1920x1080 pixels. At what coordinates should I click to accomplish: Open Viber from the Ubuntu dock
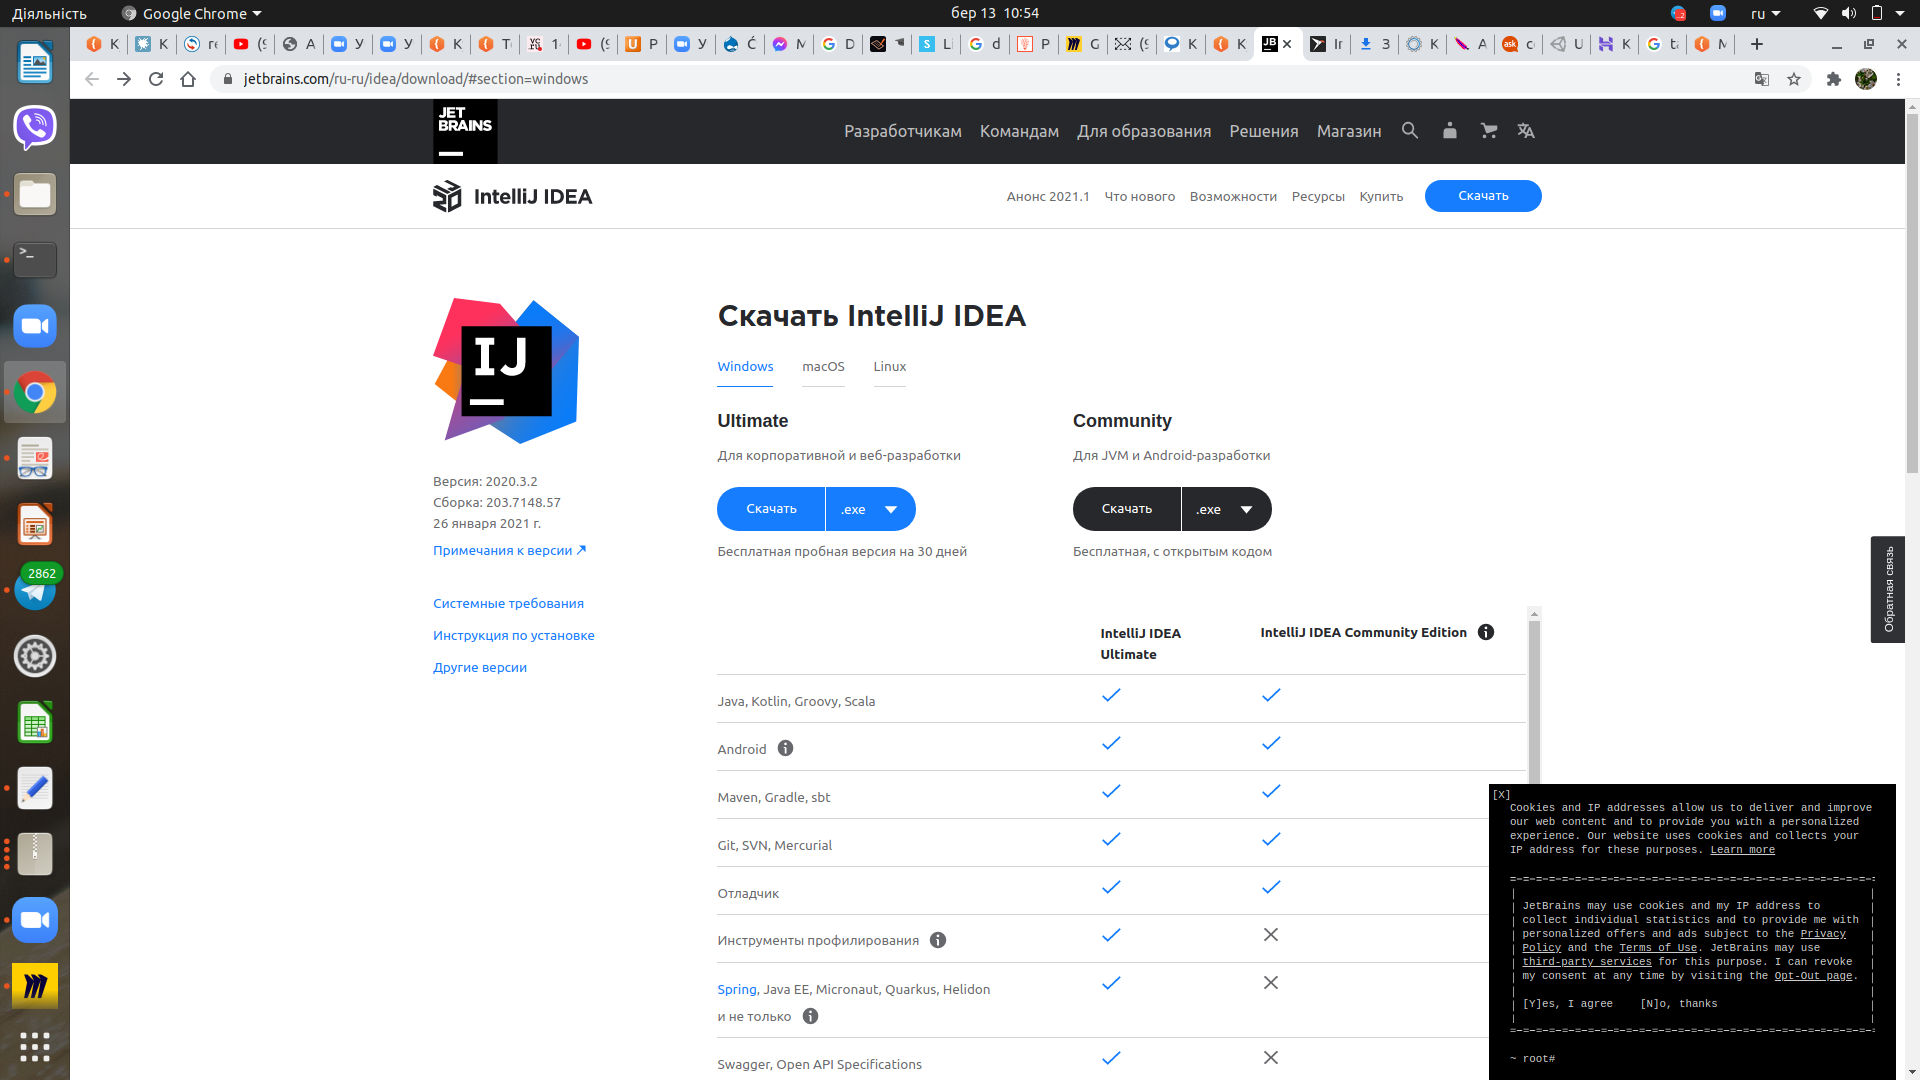[x=35, y=127]
